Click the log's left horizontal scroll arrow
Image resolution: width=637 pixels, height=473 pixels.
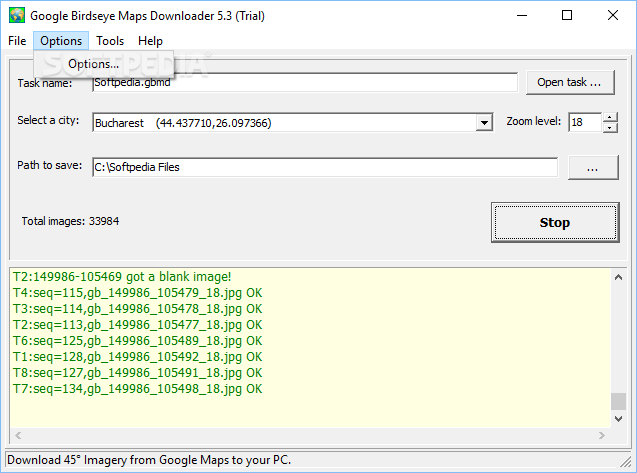click(x=18, y=436)
